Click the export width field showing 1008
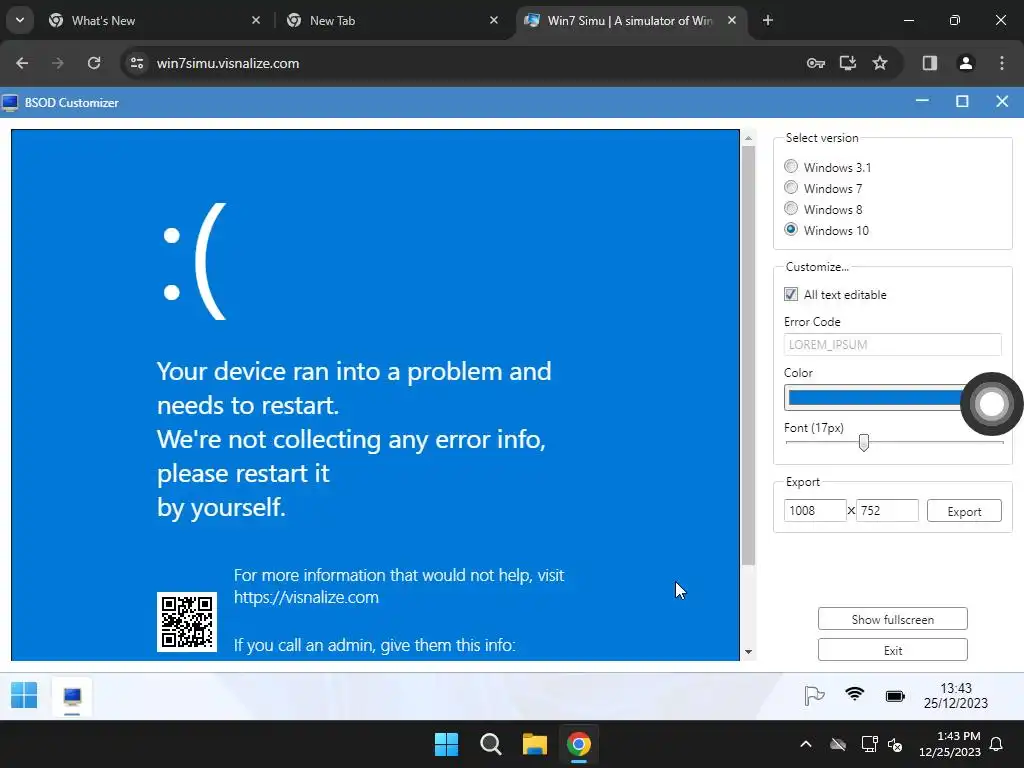The image size is (1024, 768). pos(814,511)
